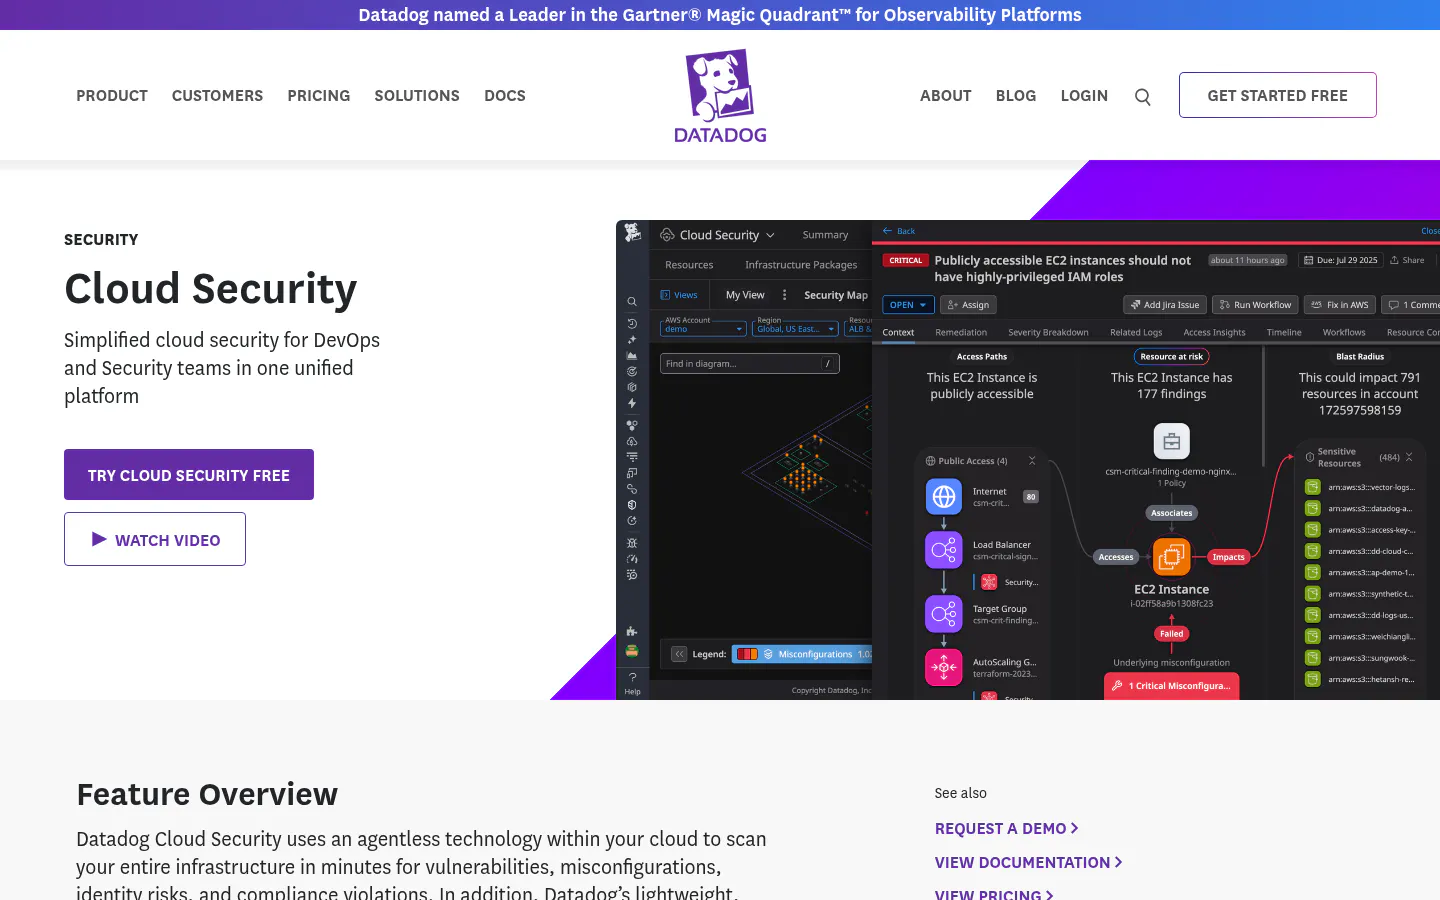Click TRY CLOUD SECURITY FREE

(189, 475)
